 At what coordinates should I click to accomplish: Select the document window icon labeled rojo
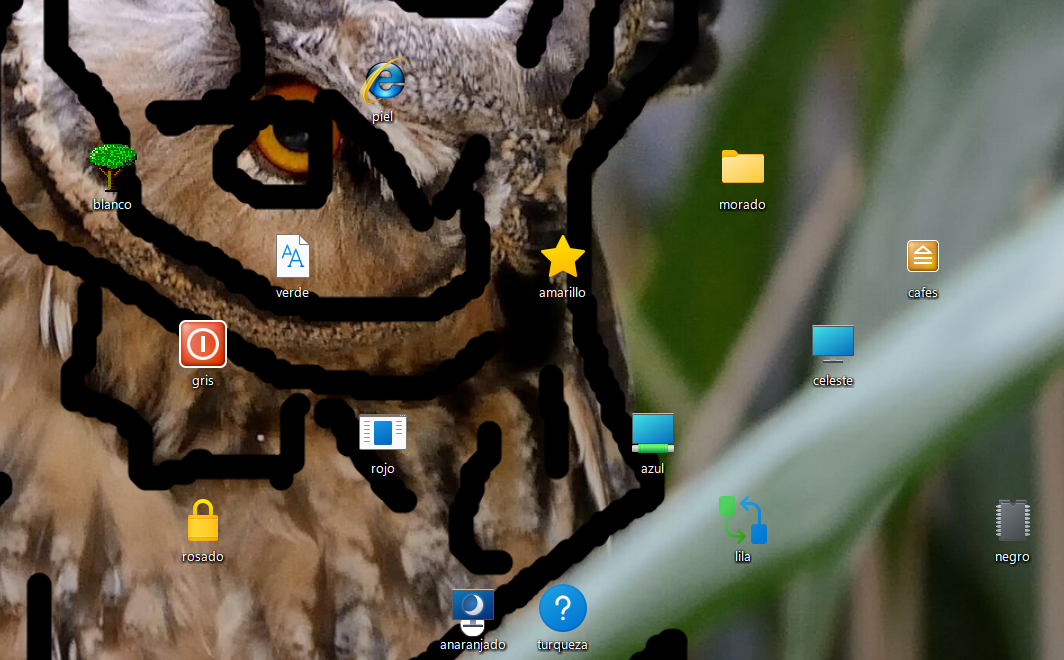pyautogui.click(x=383, y=432)
